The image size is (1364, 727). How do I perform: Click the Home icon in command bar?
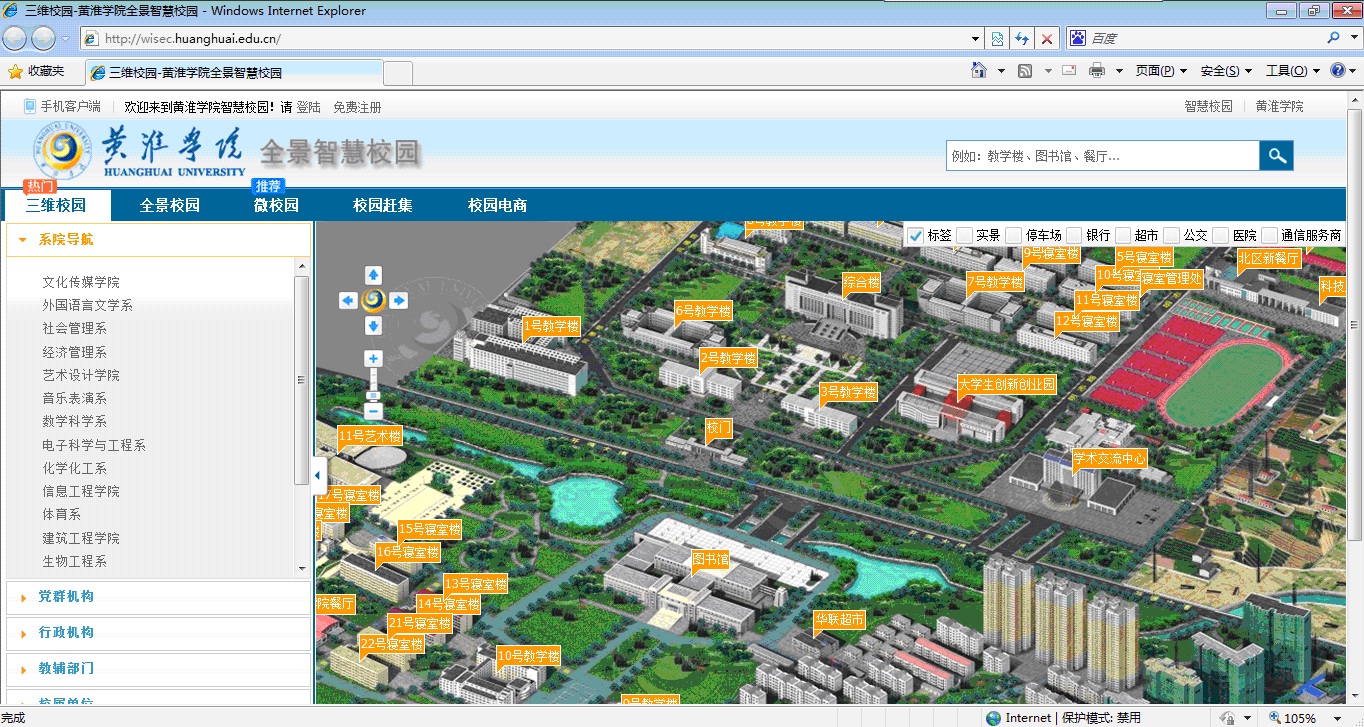pyautogui.click(x=980, y=70)
